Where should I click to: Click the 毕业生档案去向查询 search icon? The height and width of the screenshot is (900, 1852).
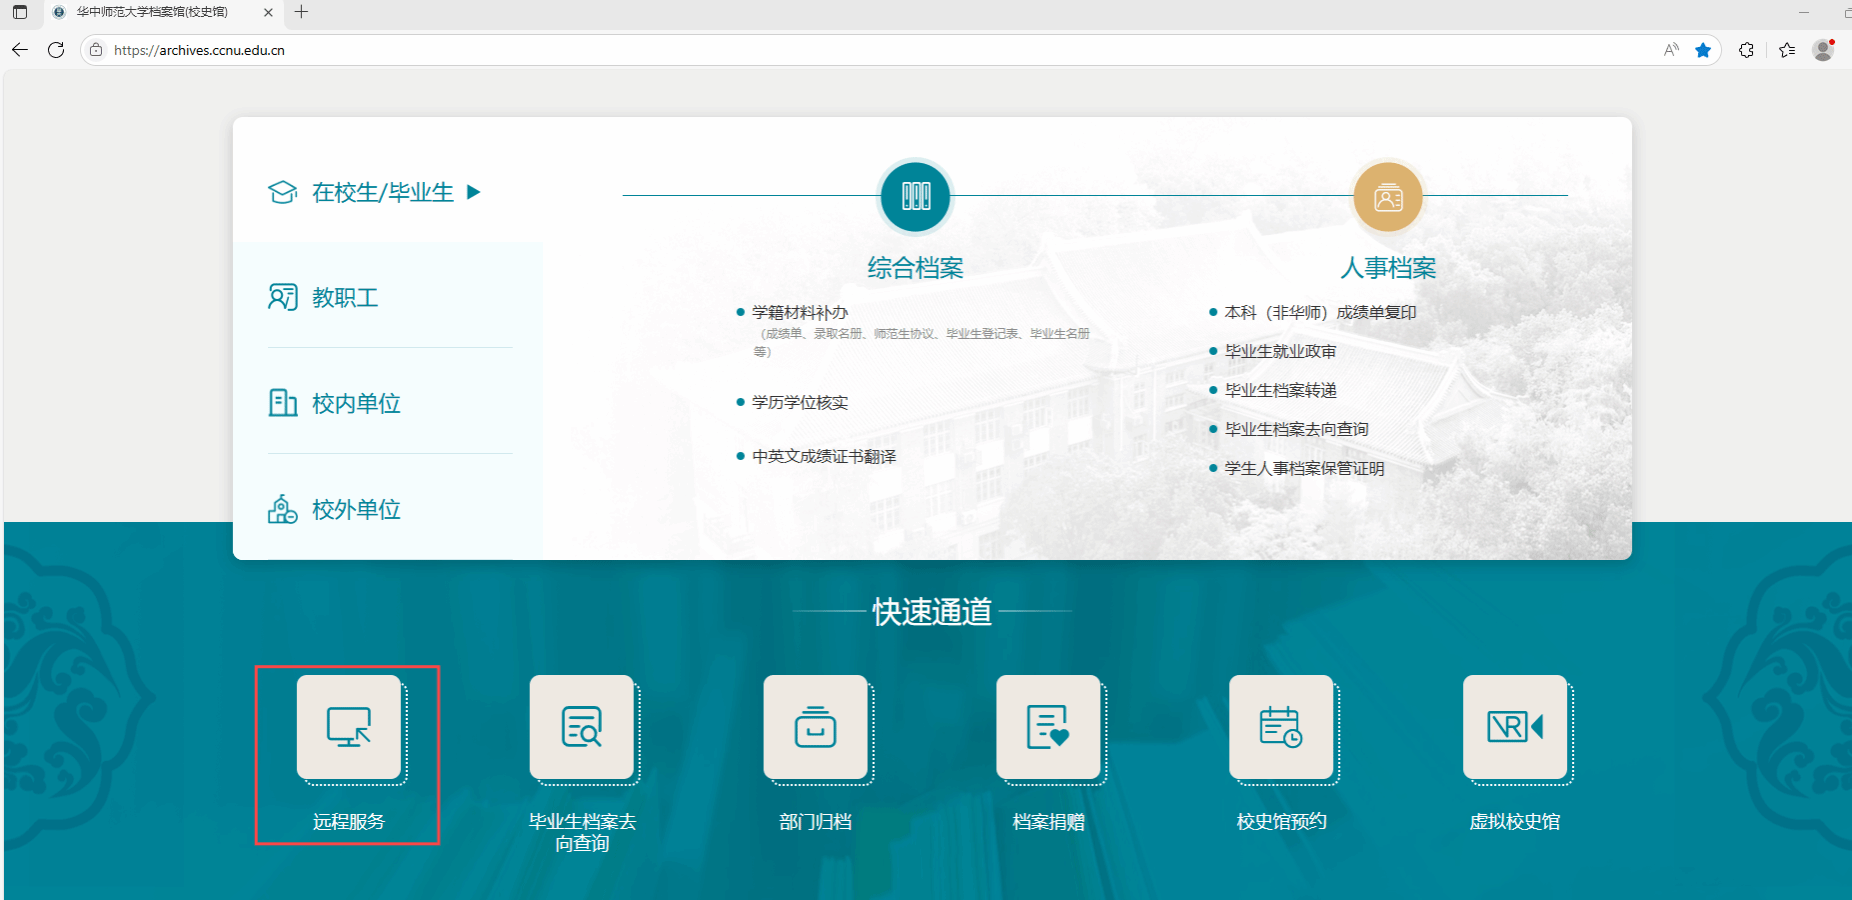[582, 727]
